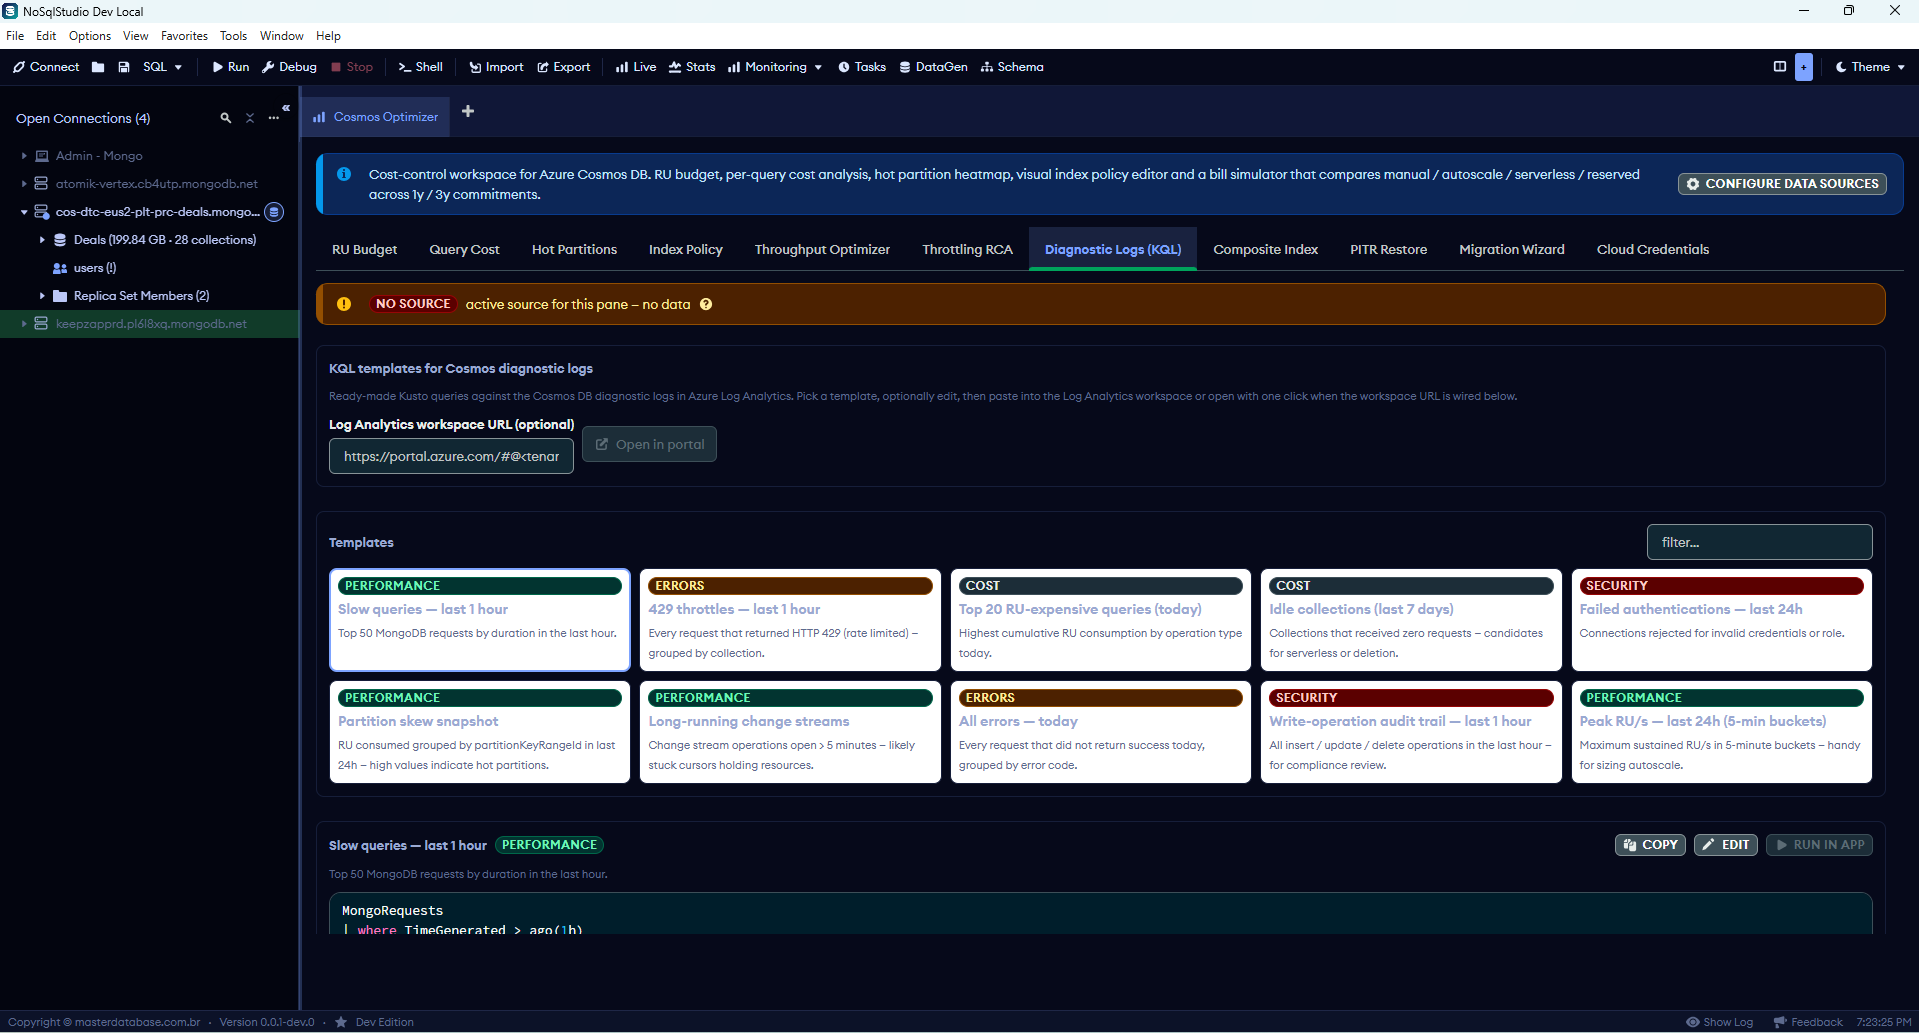Click the Connect toolbar icon
The image size is (1919, 1033).
tap(46, 67)
